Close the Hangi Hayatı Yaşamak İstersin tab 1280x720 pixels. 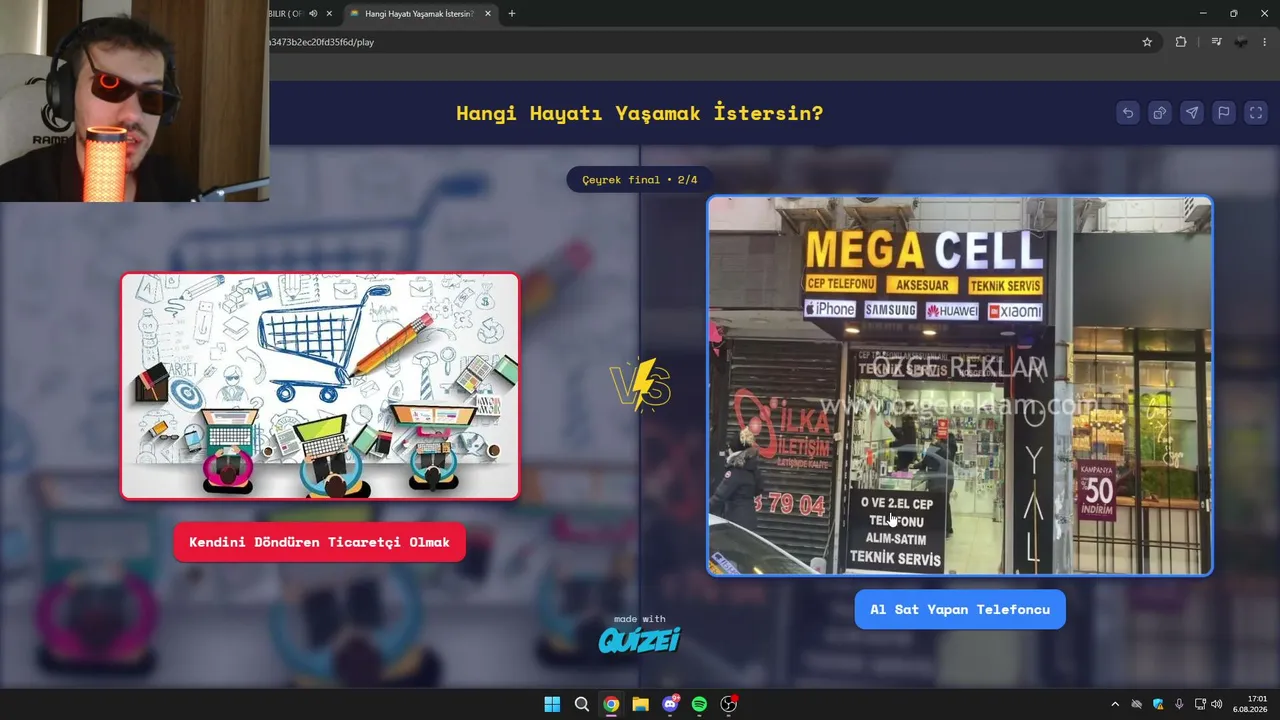click(488, 14)
